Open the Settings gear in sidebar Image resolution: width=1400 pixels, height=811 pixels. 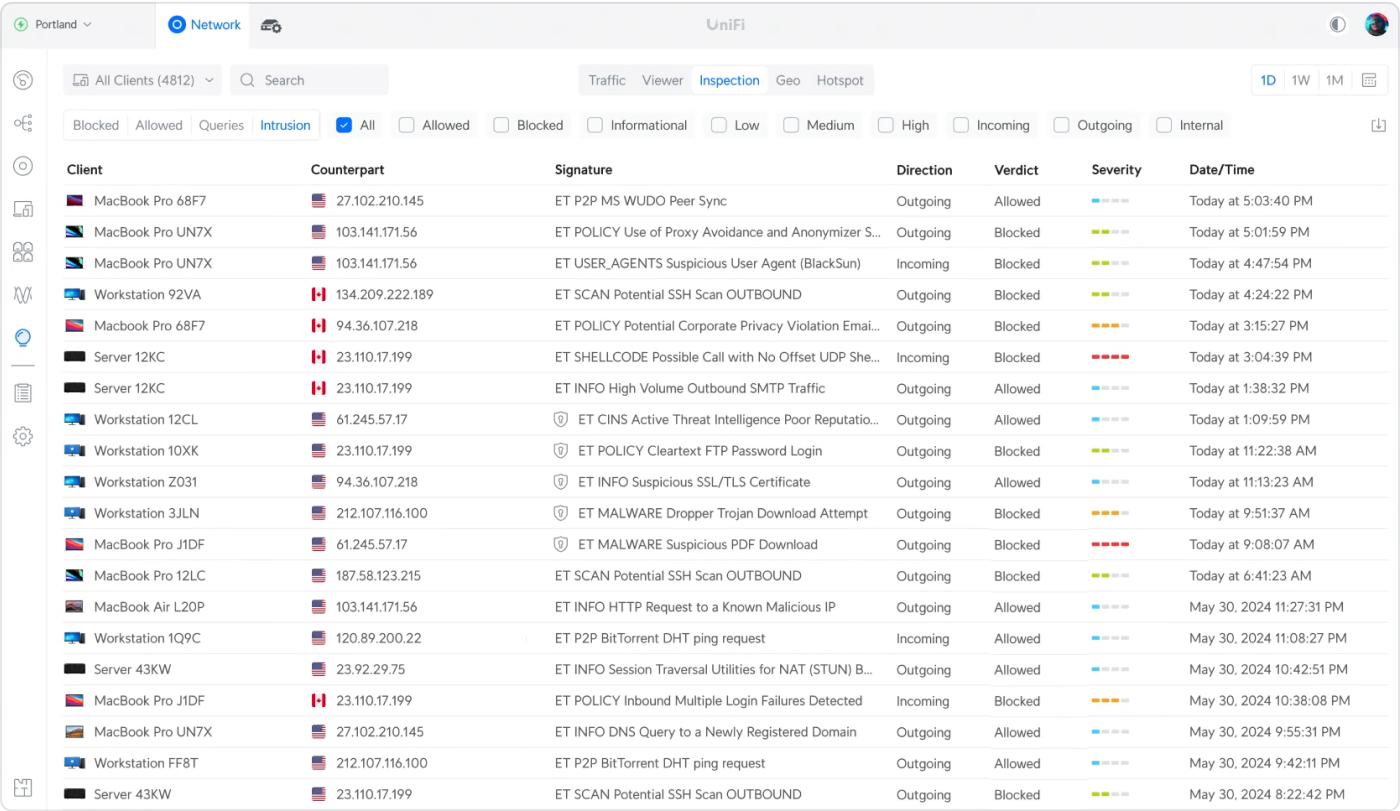[x=23, y=436]
